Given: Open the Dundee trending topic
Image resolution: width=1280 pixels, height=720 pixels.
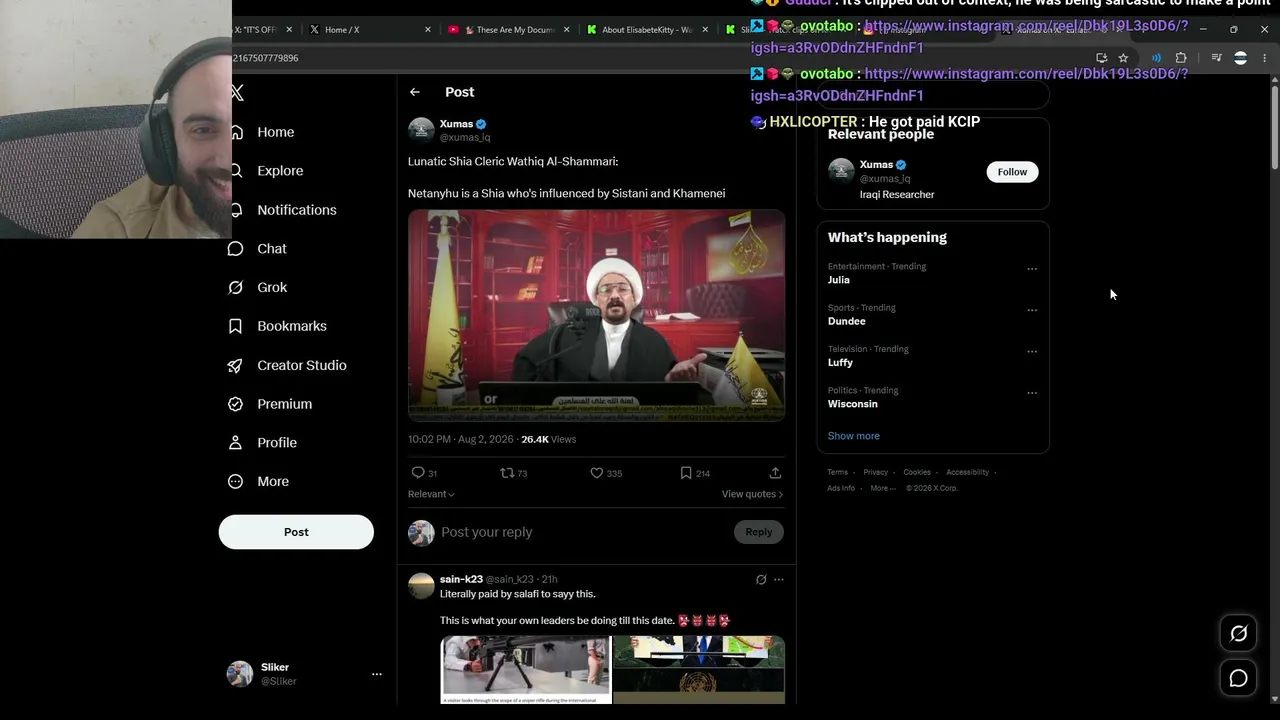Looking at the screenshot, I should [846, 321].
